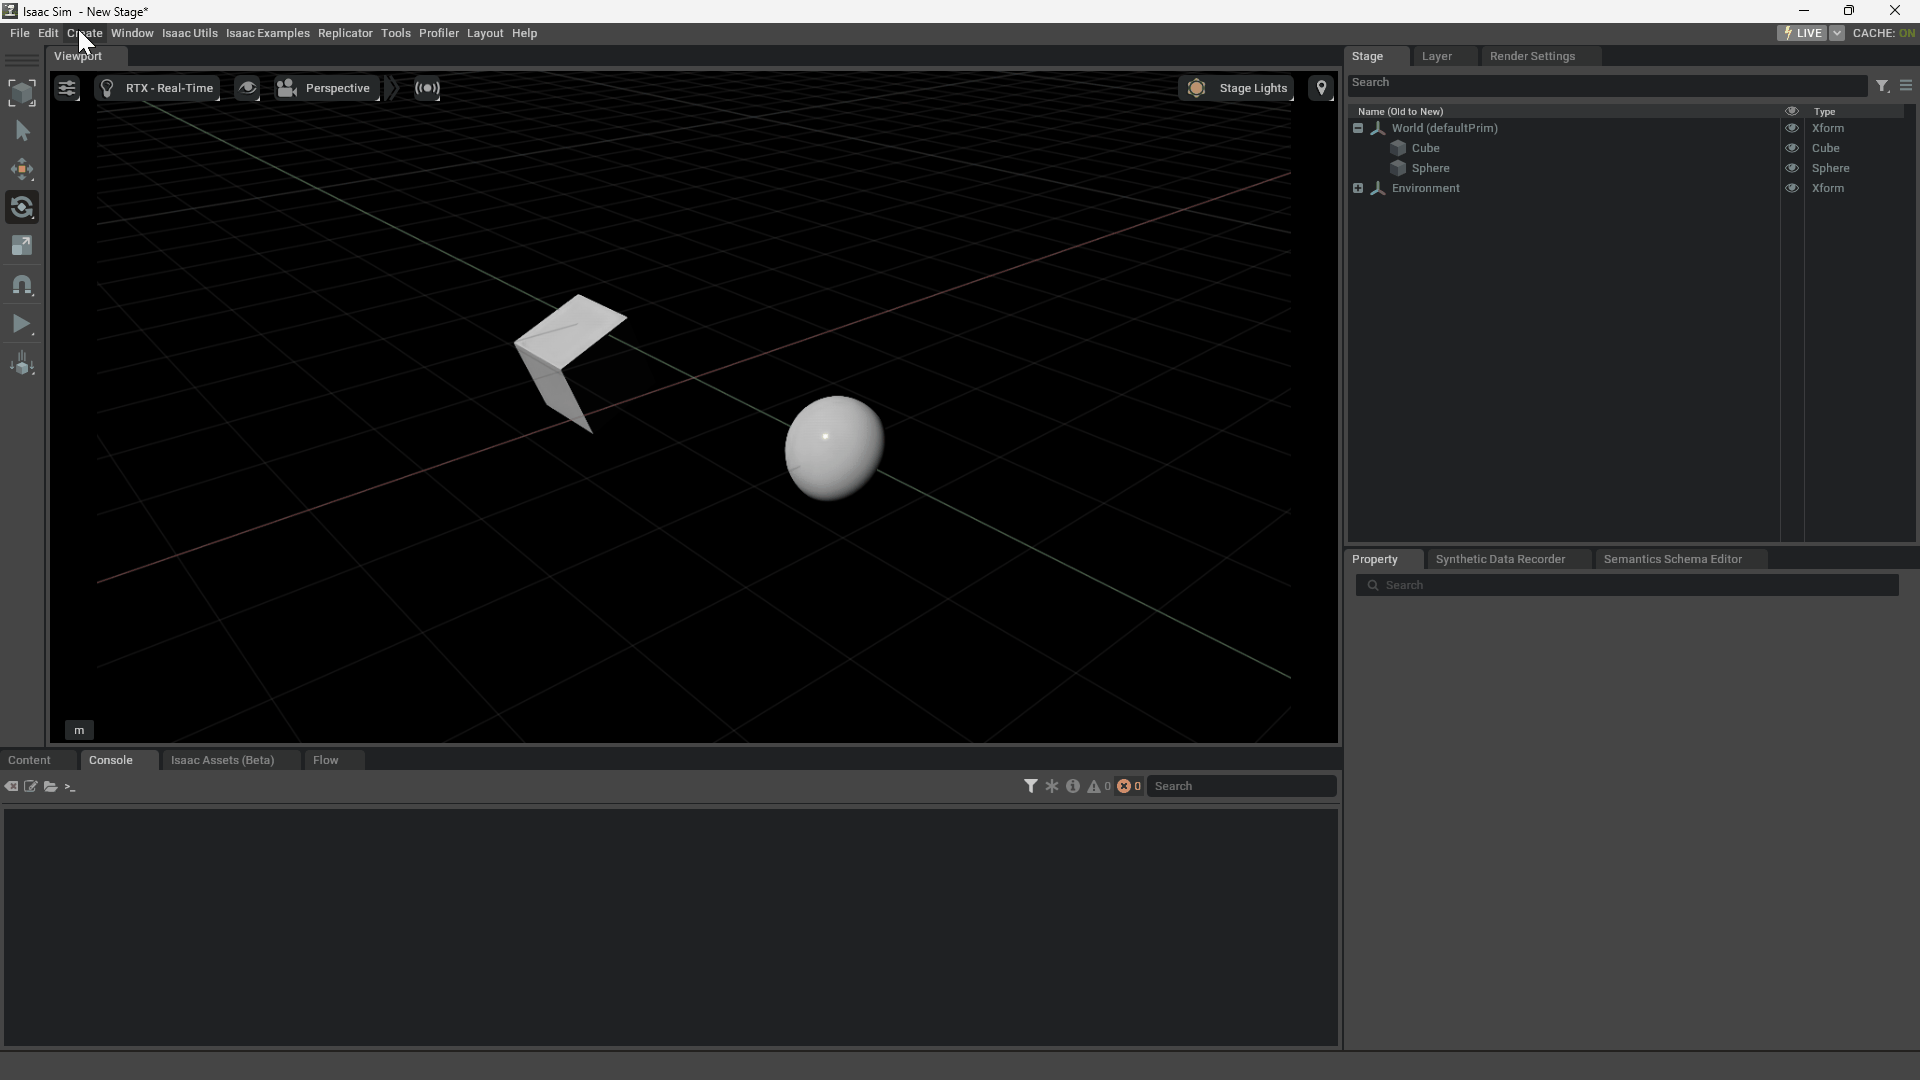Toggle visibility of Sphere in stage

click(x=1791, y=167)
